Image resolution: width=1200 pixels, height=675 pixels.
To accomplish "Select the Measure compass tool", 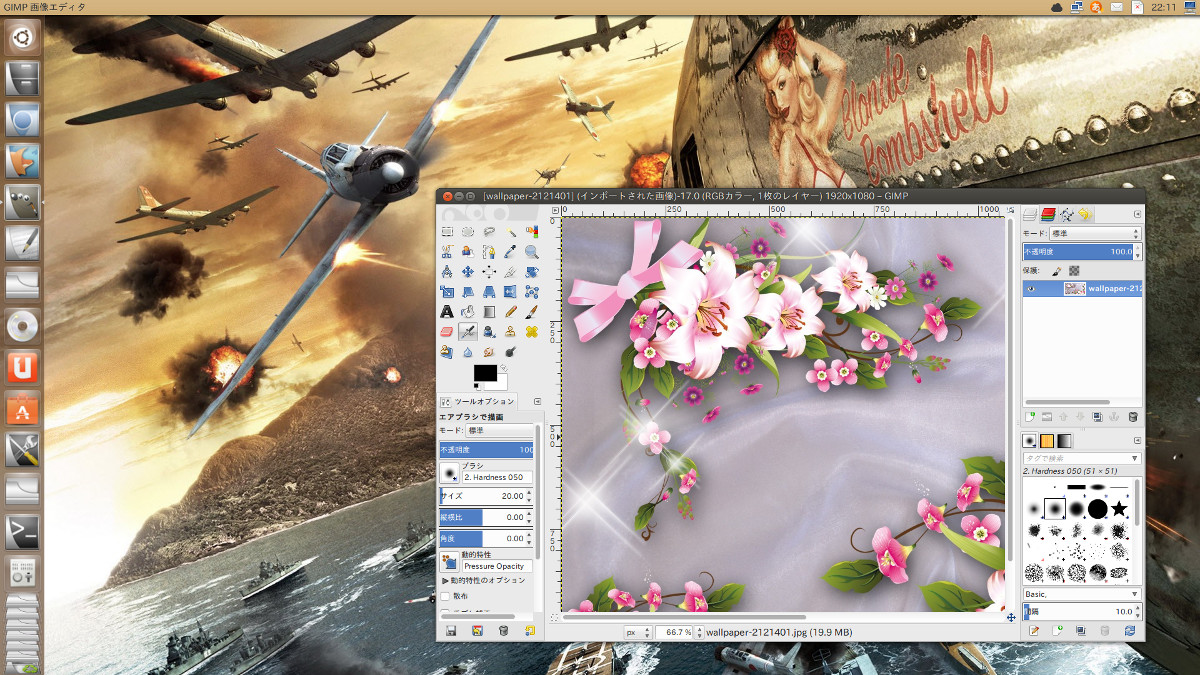I will click(447, 271).
